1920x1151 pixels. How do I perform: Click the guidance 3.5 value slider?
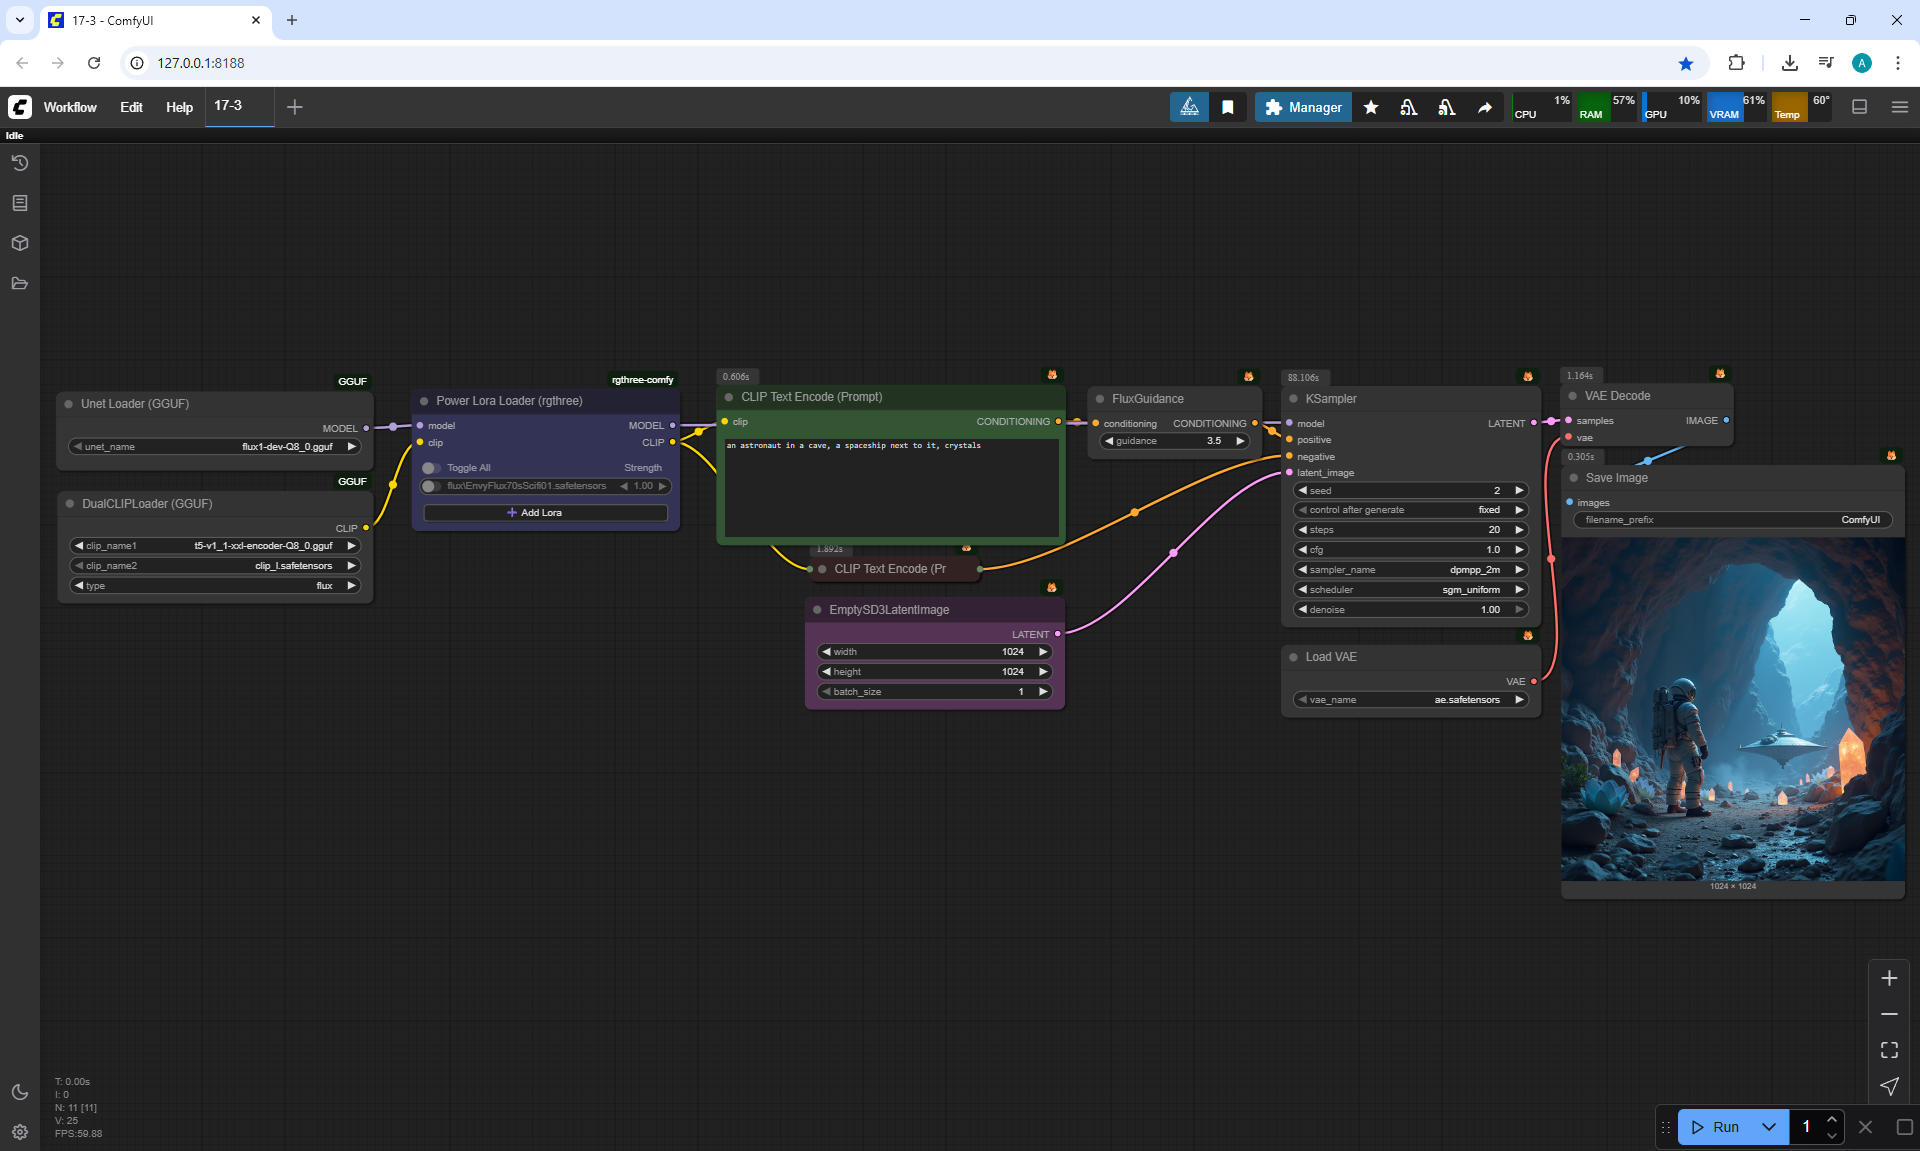(x=1175, y=441)
